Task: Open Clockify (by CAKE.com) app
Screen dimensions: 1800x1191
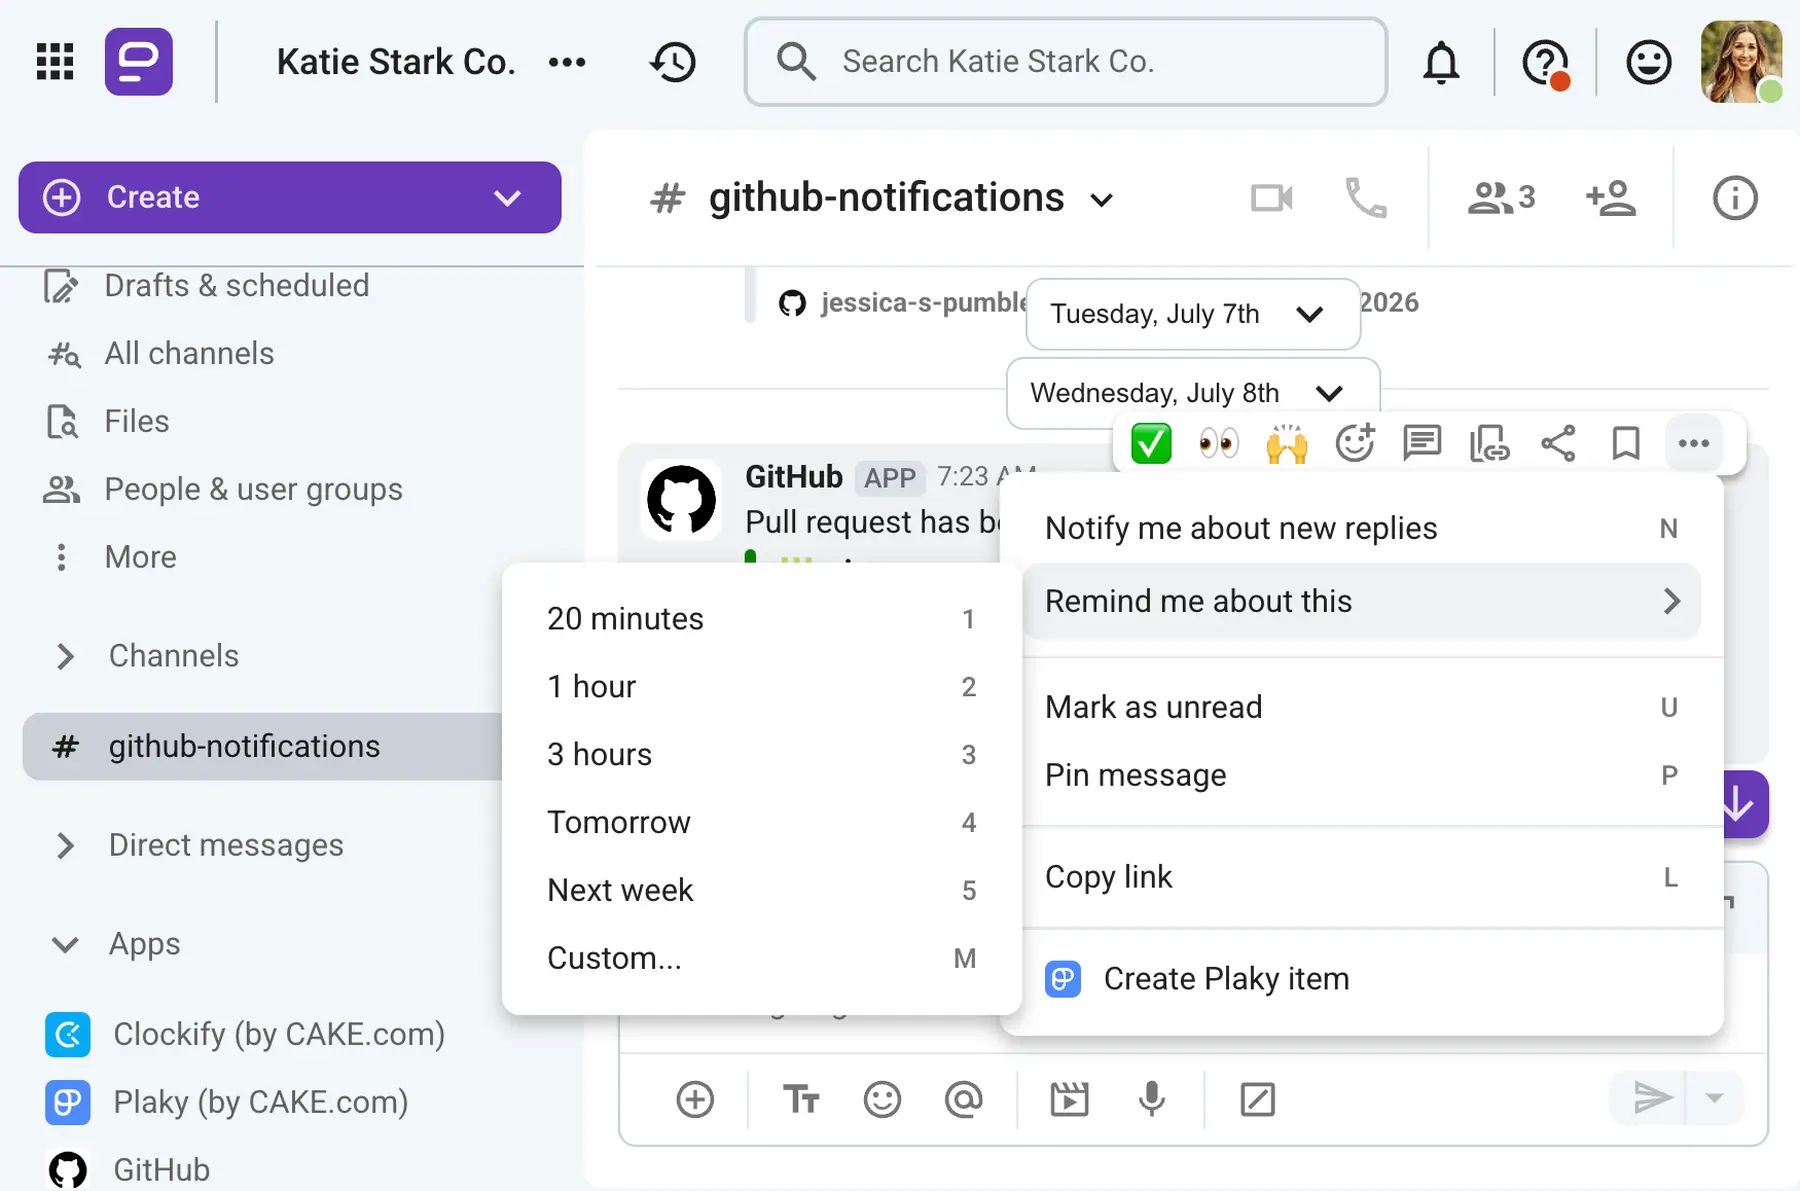Action: click(245, 1034)
